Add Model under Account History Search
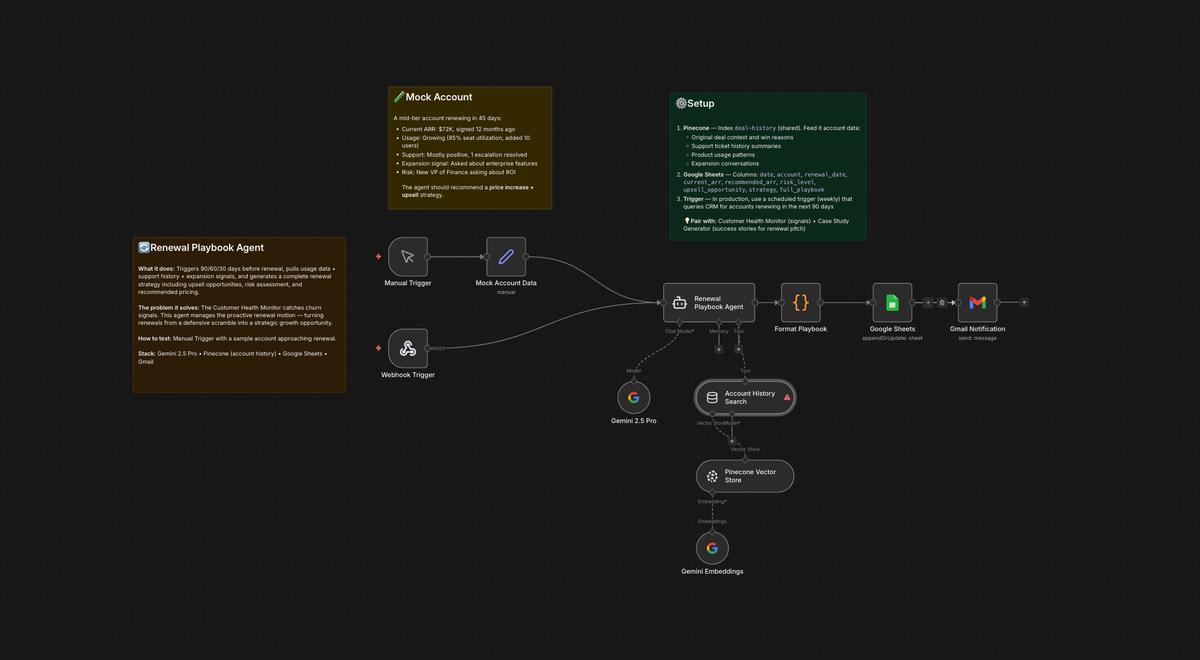The height and width of the screenshot is (660, 1200). (x=732, y=440)
